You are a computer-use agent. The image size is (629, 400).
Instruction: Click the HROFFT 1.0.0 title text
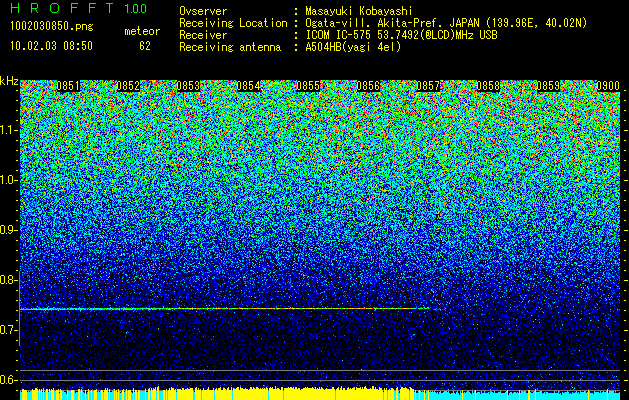(x=78, y=8)
